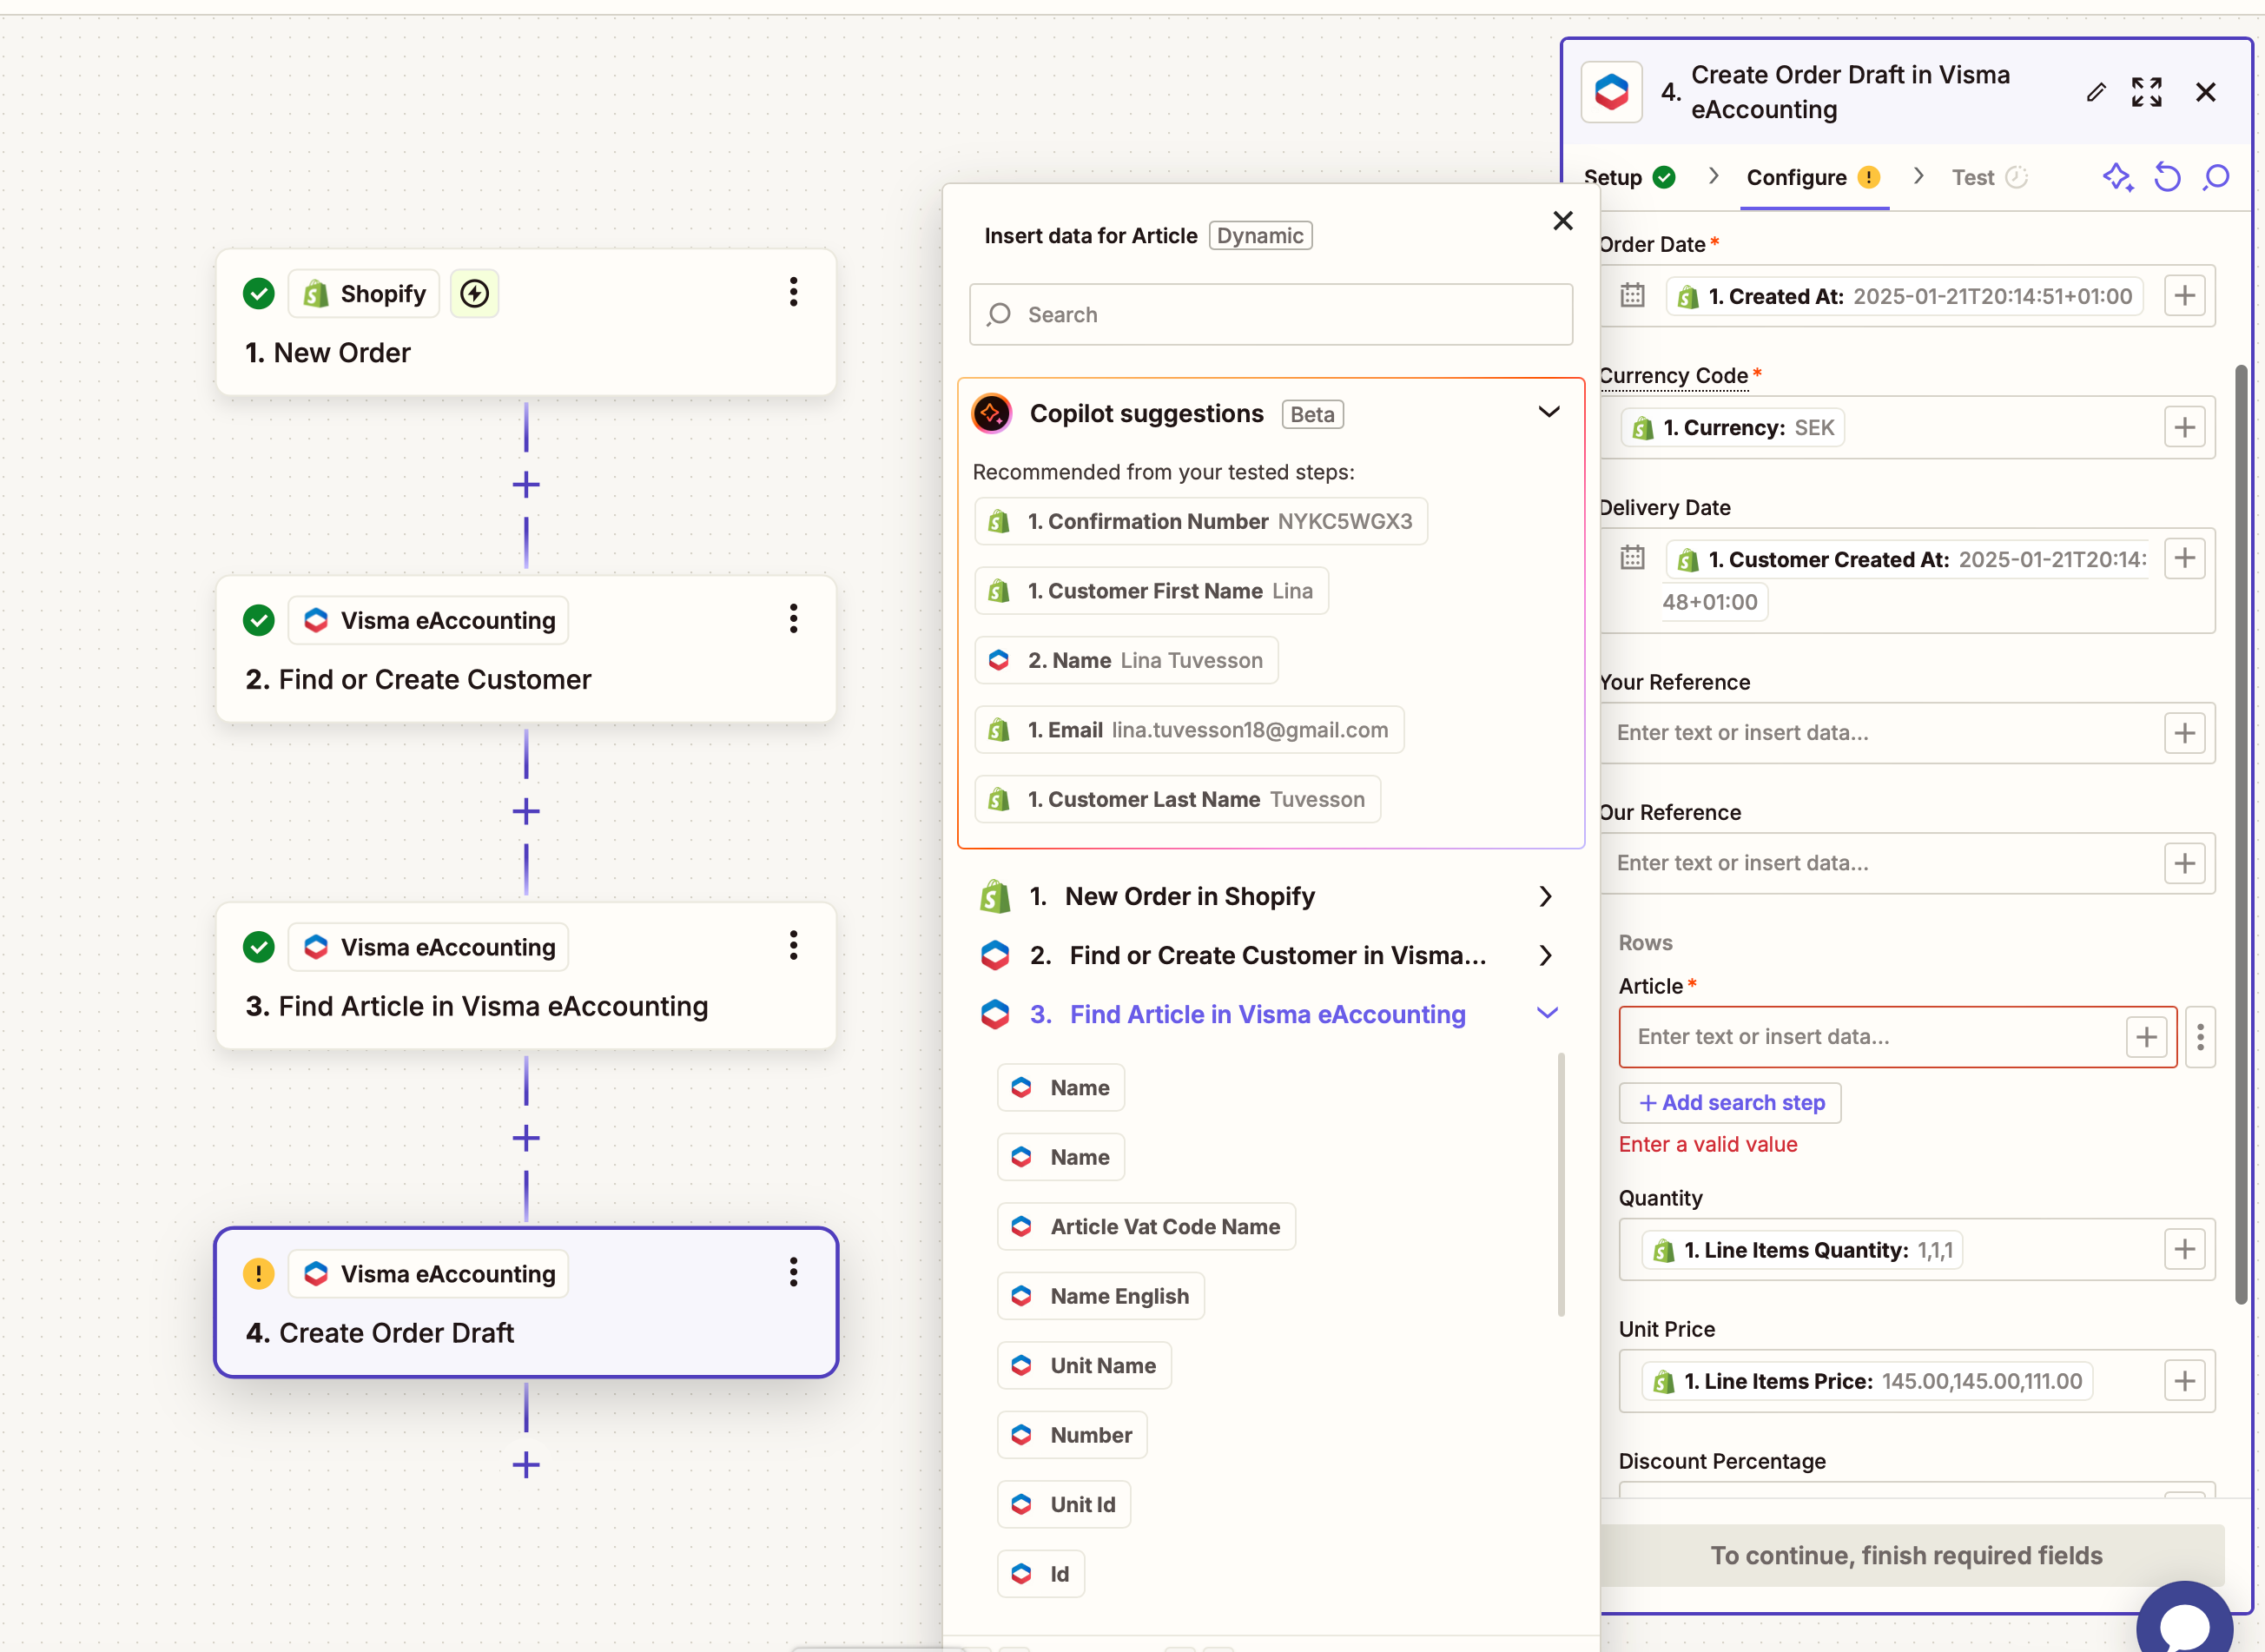
Task: Select the Article Vat Code Name field
Action: pos(1146,1226)
